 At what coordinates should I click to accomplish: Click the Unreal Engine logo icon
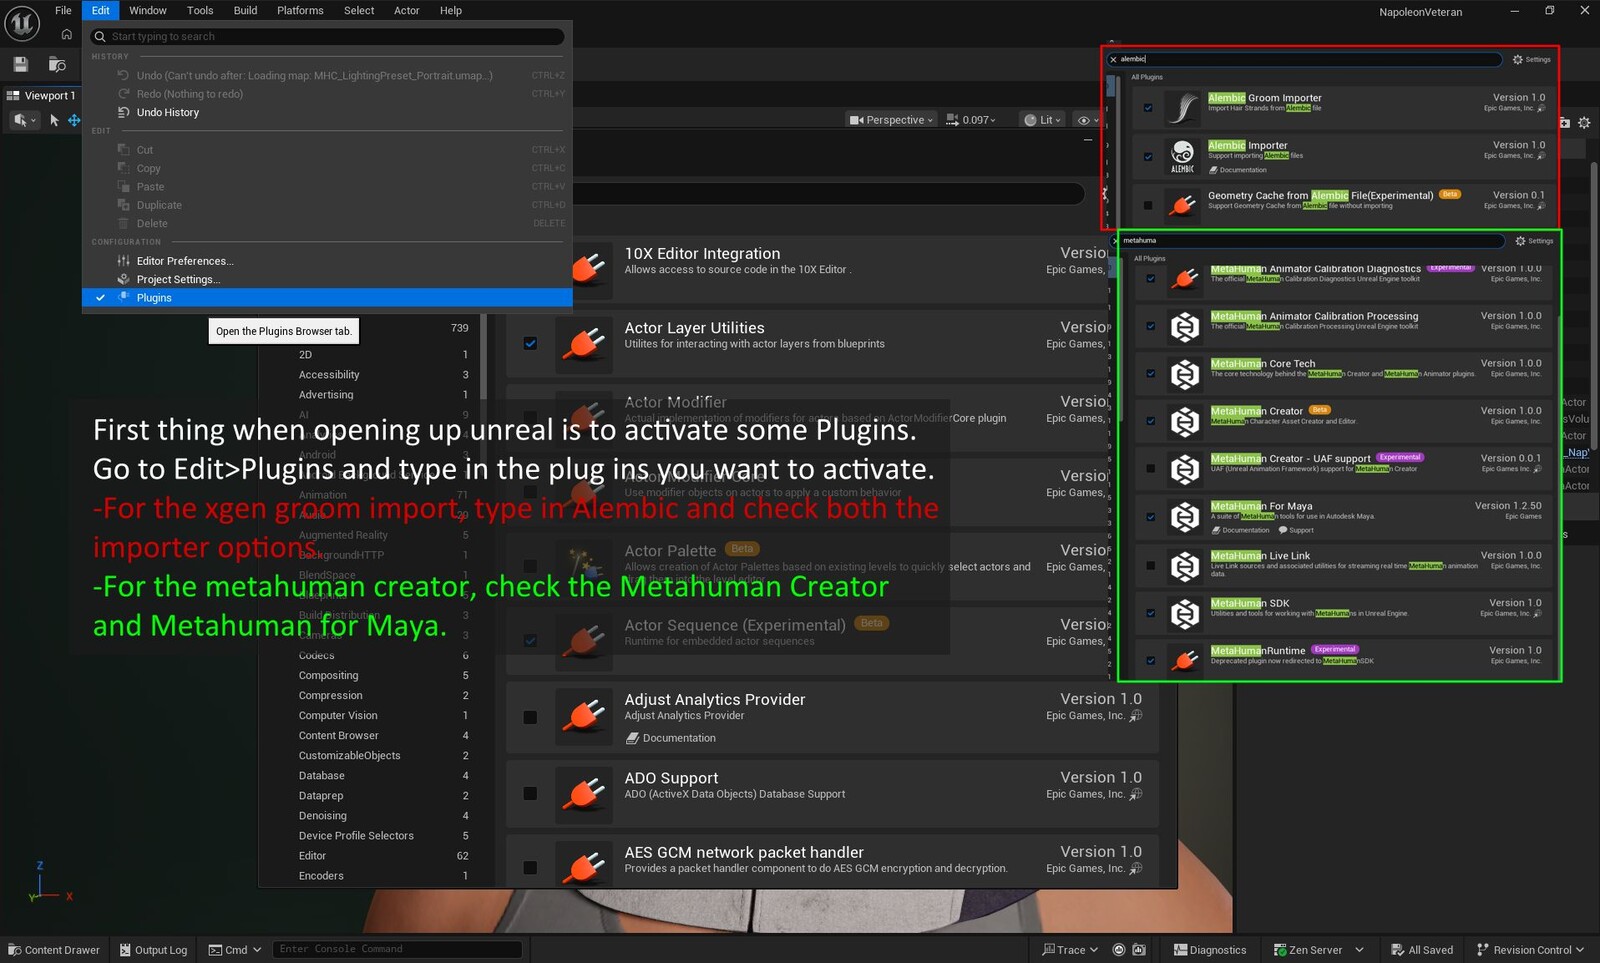[22, 23]
